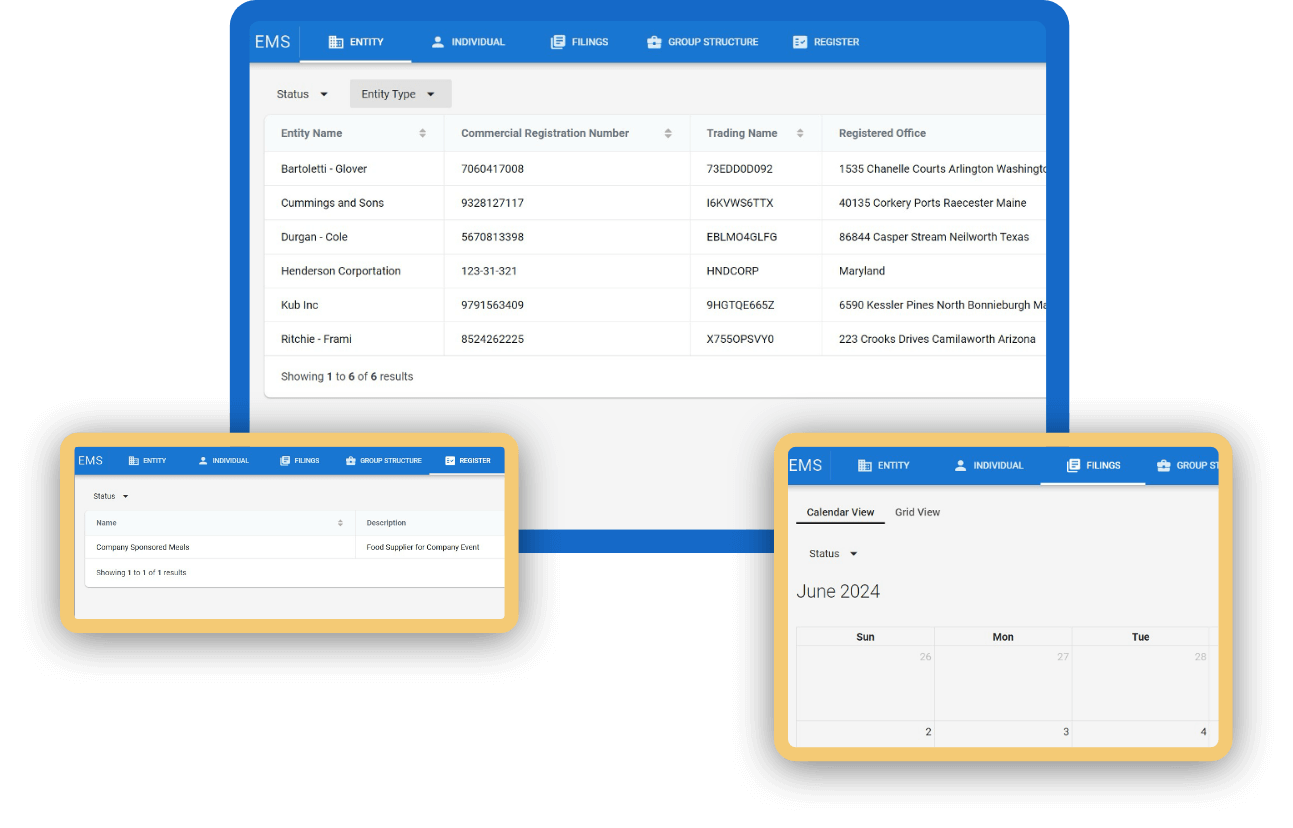
Task: Click the Bartoletti - Glover entity name
Action: click(324, 169)
